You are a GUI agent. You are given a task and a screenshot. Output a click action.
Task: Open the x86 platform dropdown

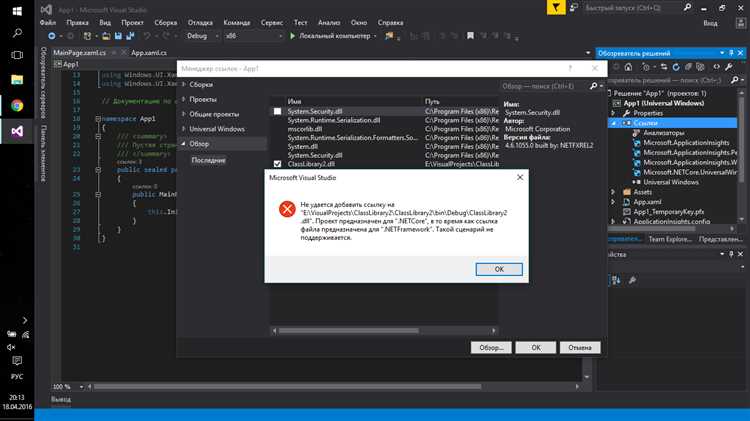tap(254, 36)
